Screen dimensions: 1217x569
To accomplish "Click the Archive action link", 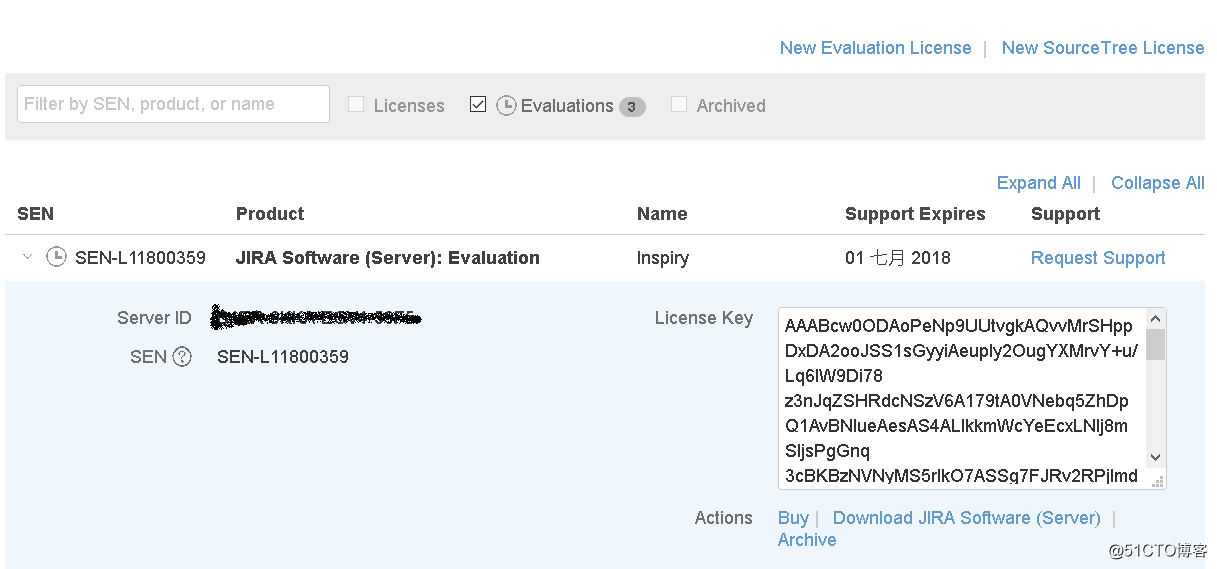I will [x=807, y=540].
